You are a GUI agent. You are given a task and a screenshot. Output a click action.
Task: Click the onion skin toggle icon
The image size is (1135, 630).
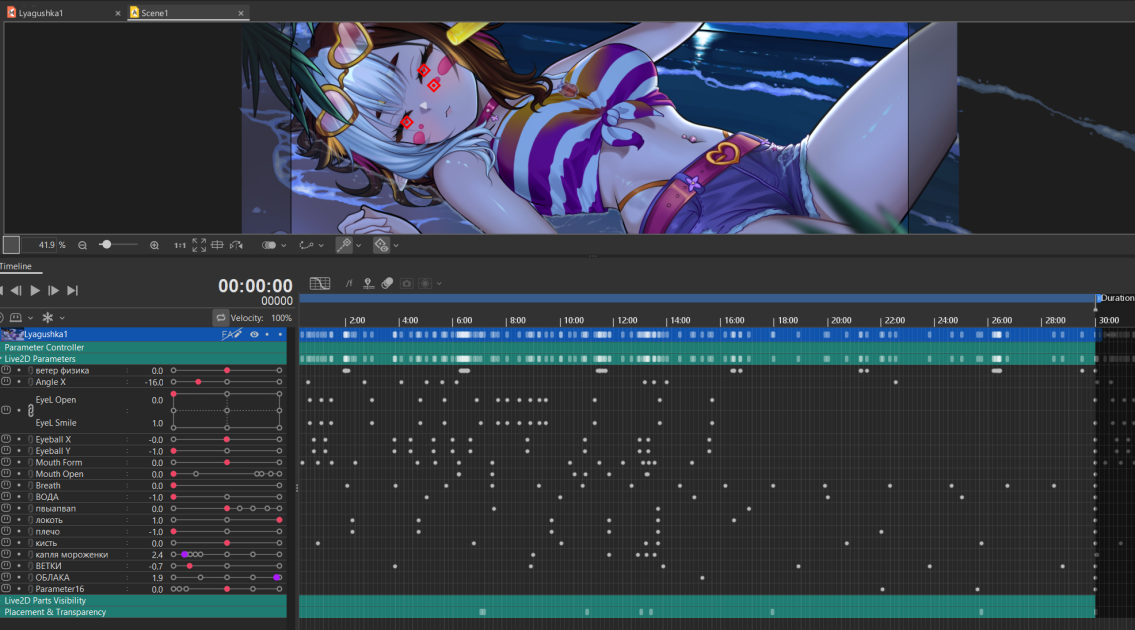269,245
